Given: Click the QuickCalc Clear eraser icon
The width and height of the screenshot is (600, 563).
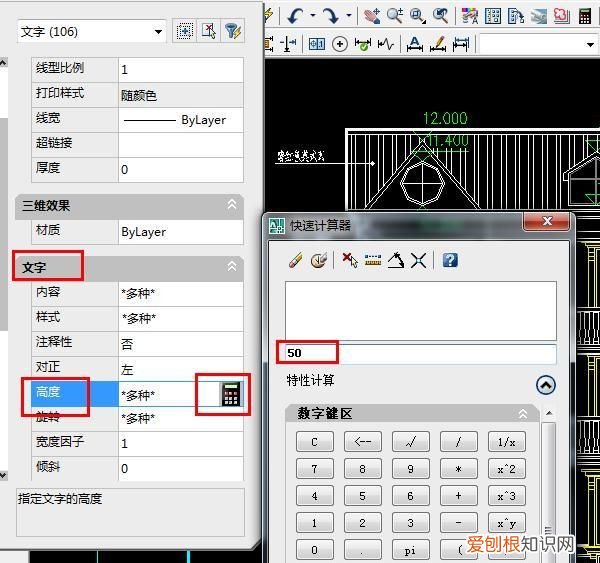Looking at the screenshot, I should tap(295, 261).
